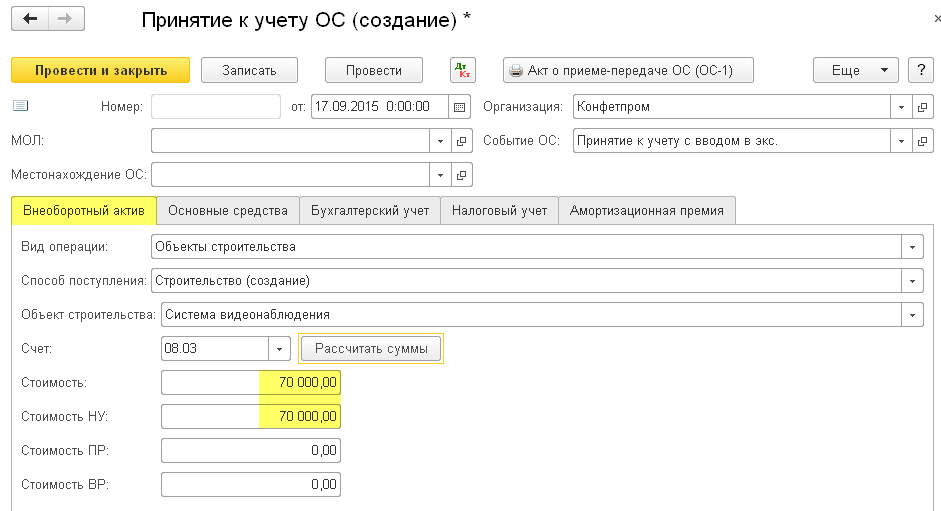941x511 pixels.
Task: Click Объект строительства field Система видеонаблюдения
Action: (x=531, y=315)
